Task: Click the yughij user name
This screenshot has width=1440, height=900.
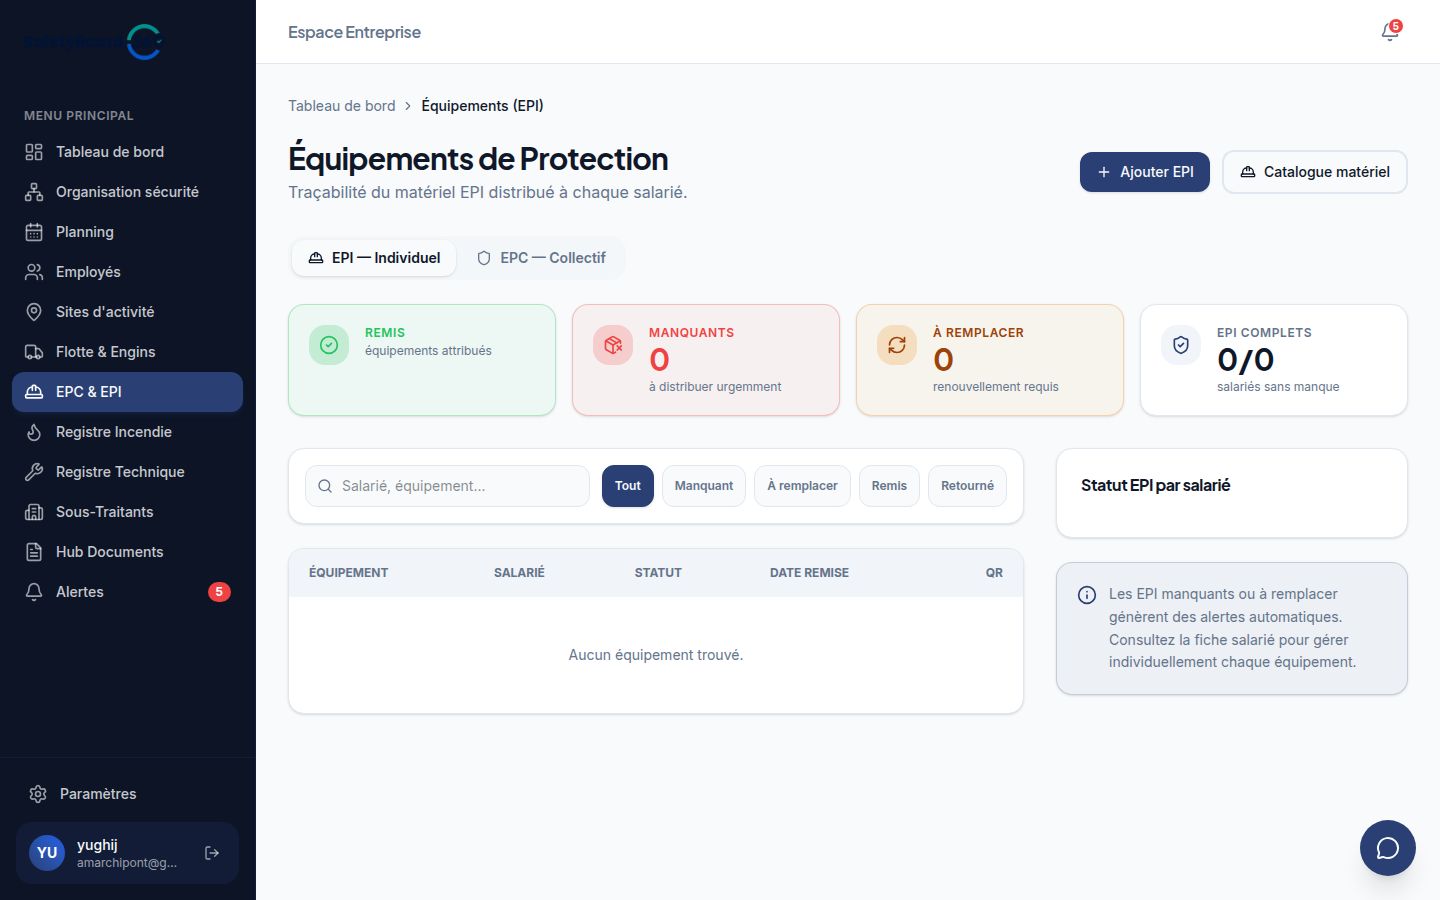Action: [97, 845]
